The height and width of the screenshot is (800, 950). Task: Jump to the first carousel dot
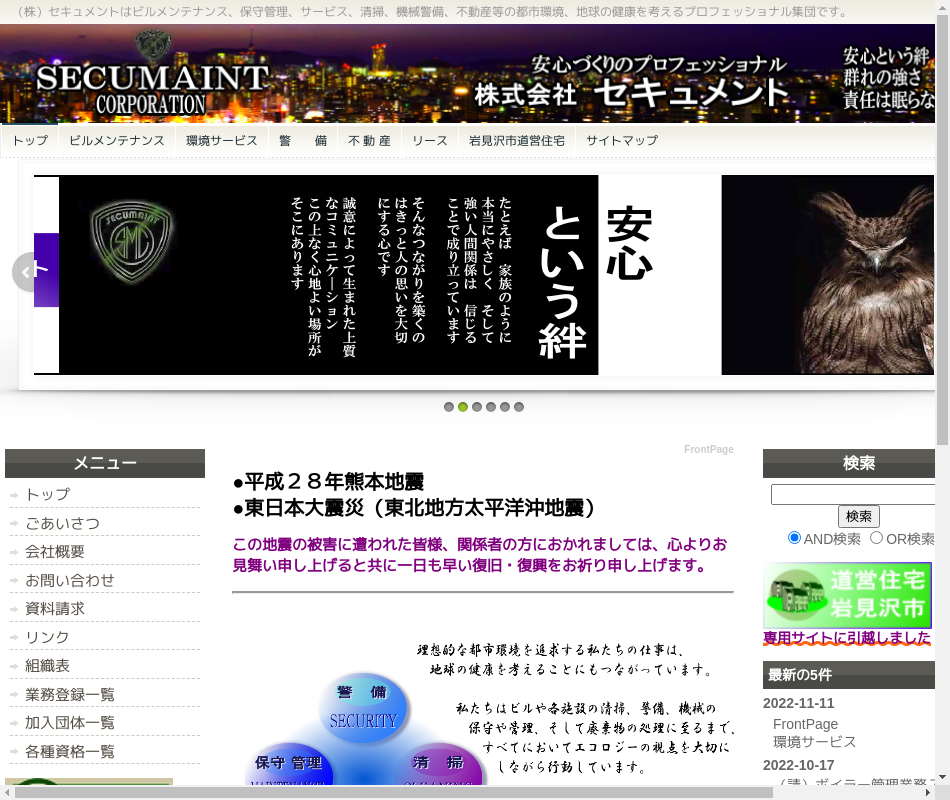(449, 407)
